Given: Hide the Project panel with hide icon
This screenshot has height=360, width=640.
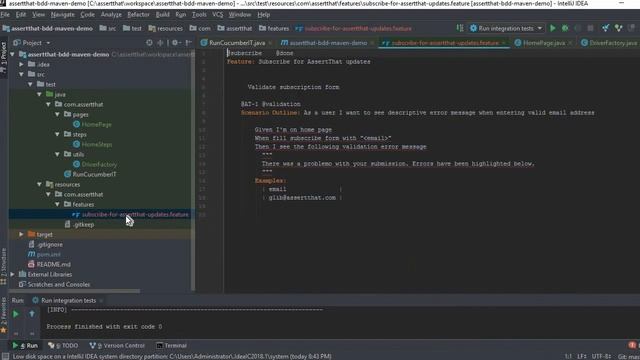Looking at the screenshot, I should pos(188,42).
